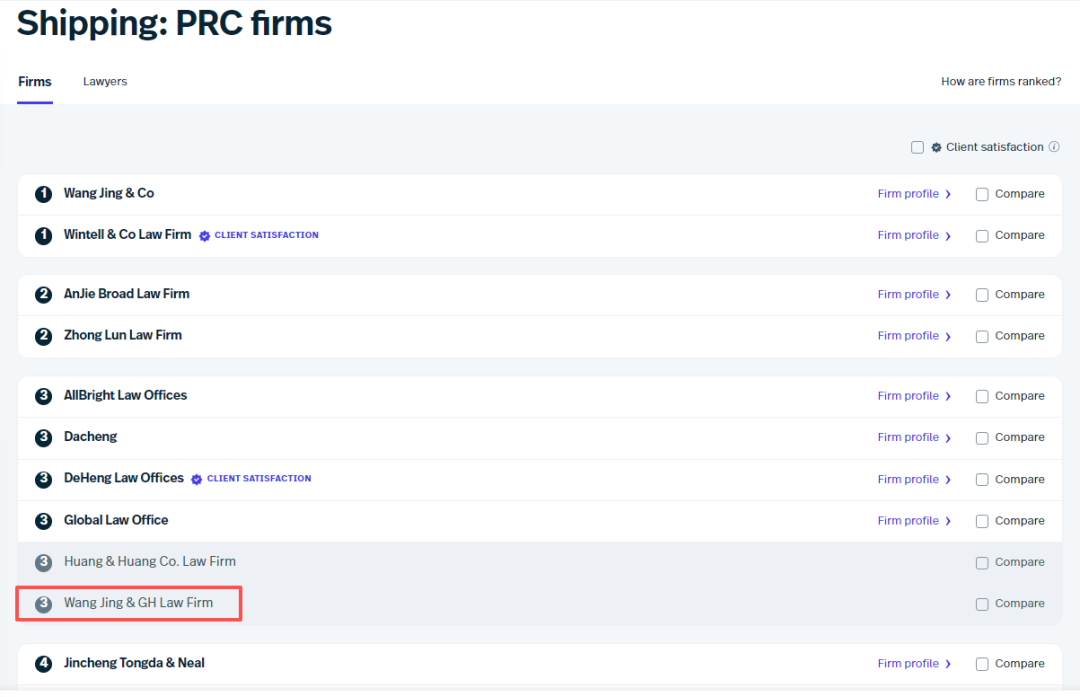Viewport: 1080px width, 697px height.
Task: Check Compare for Dacheng
Action: click(982, 439)
